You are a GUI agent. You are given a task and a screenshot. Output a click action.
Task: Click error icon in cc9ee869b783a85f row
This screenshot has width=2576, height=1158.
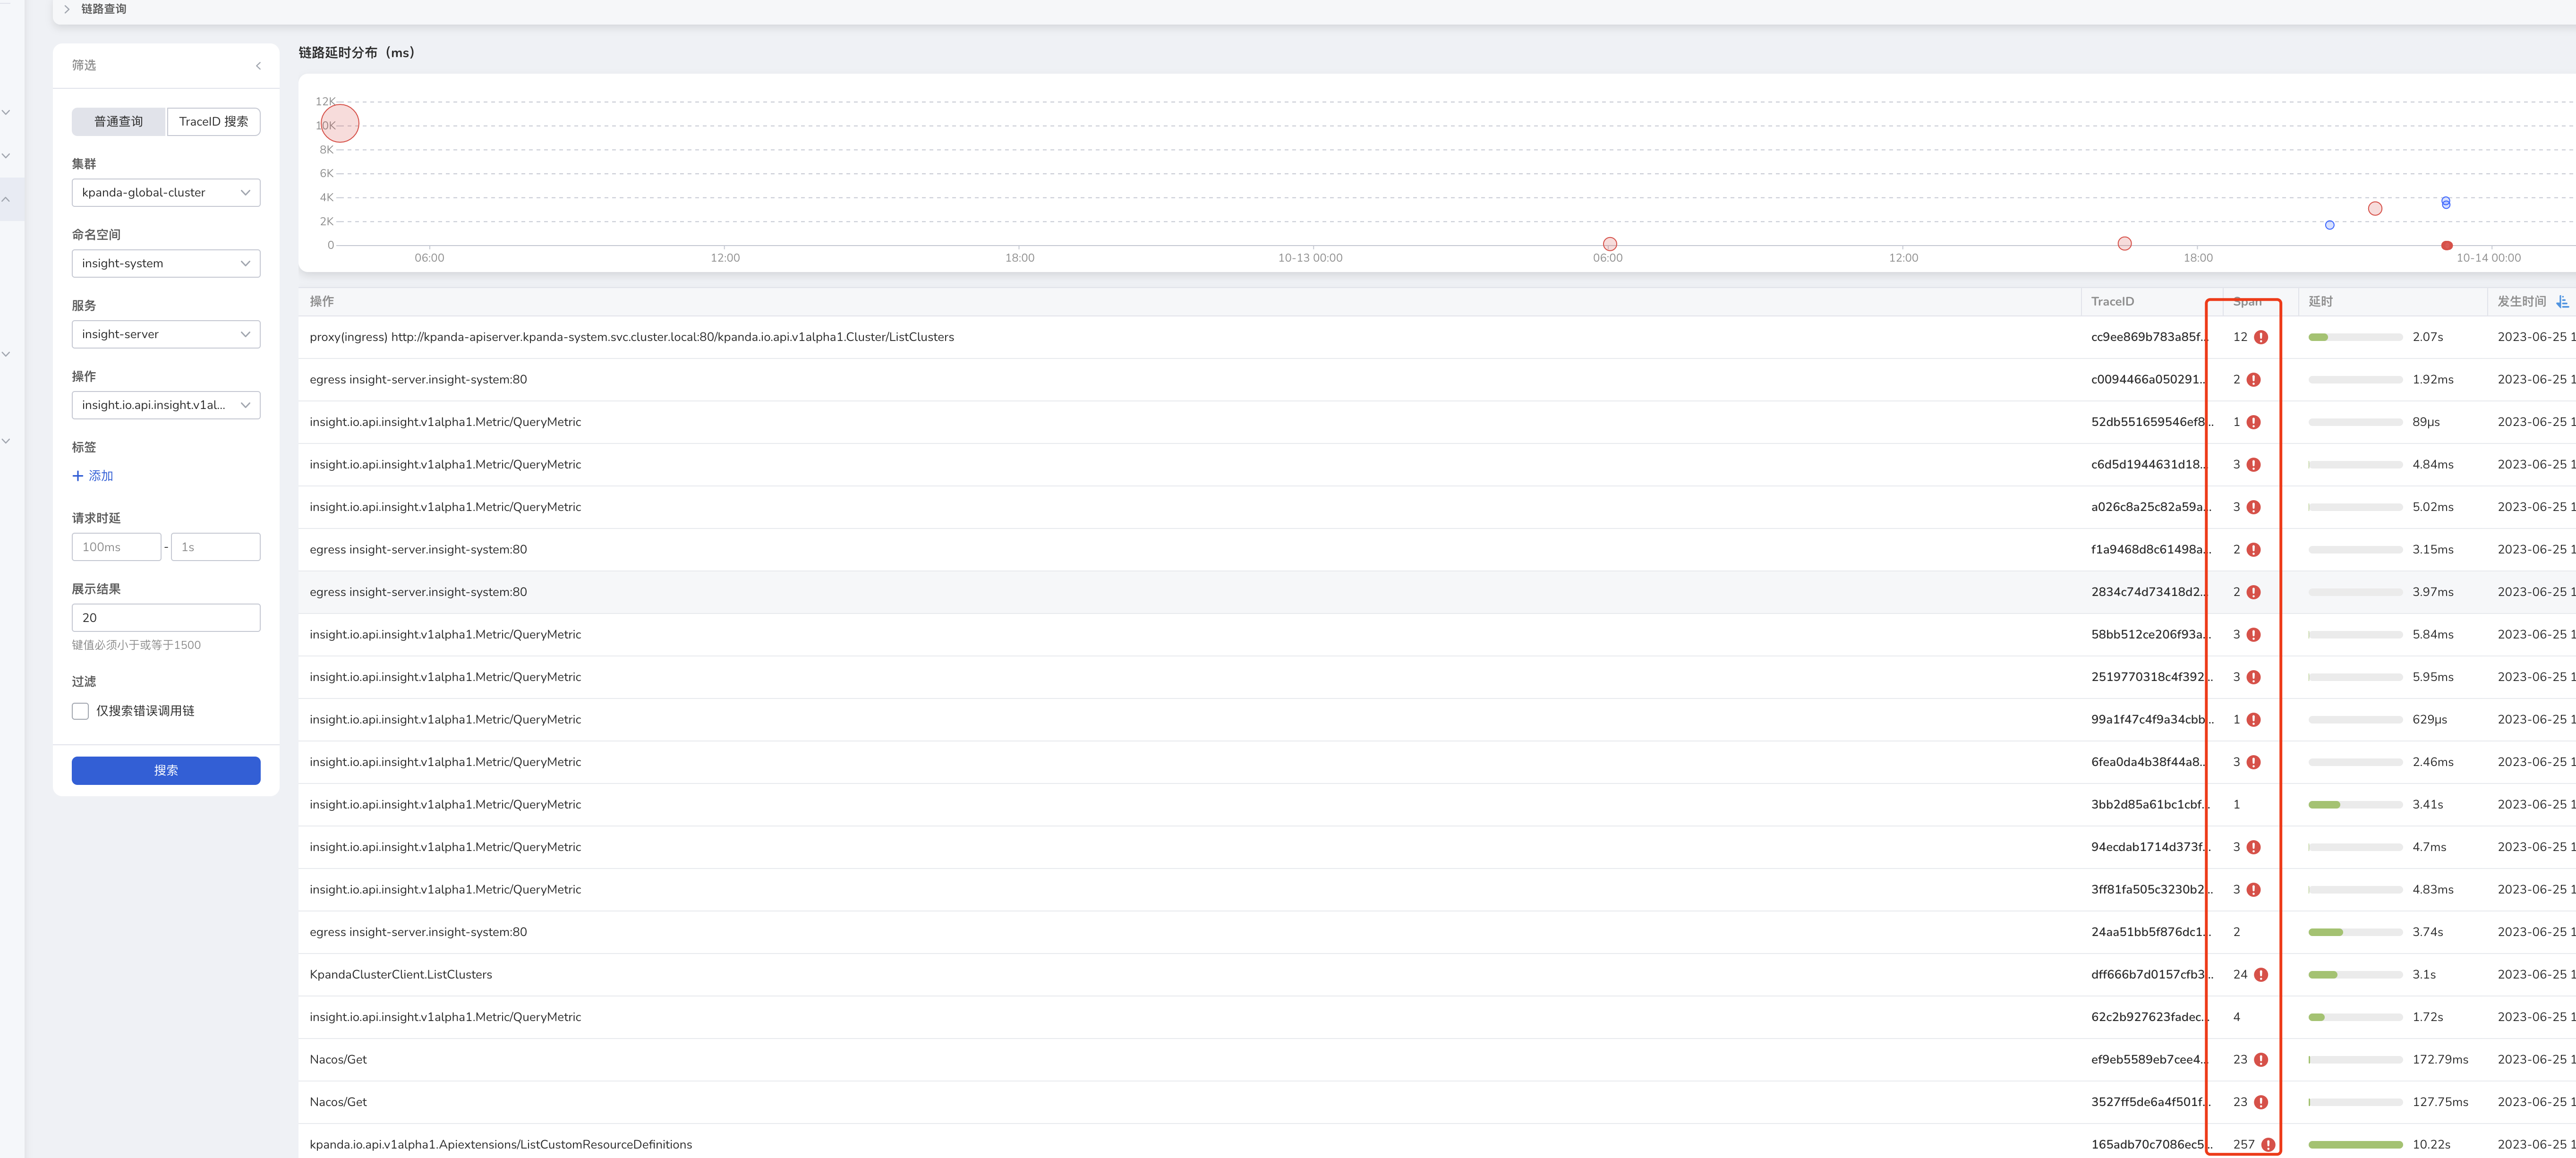pyautogui.click(x=2261, y=337)
